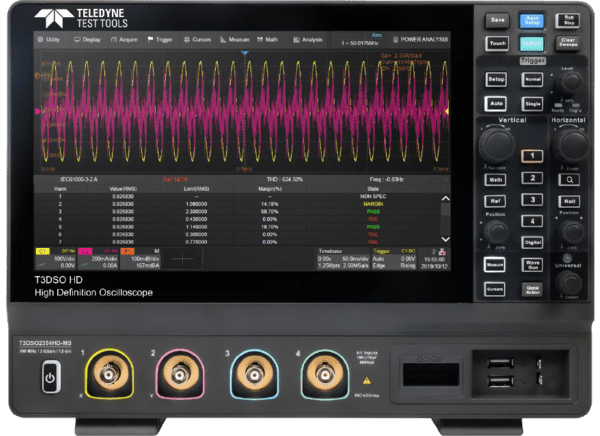Open the yellow C1 channel descriptor box

coord(55,259)
